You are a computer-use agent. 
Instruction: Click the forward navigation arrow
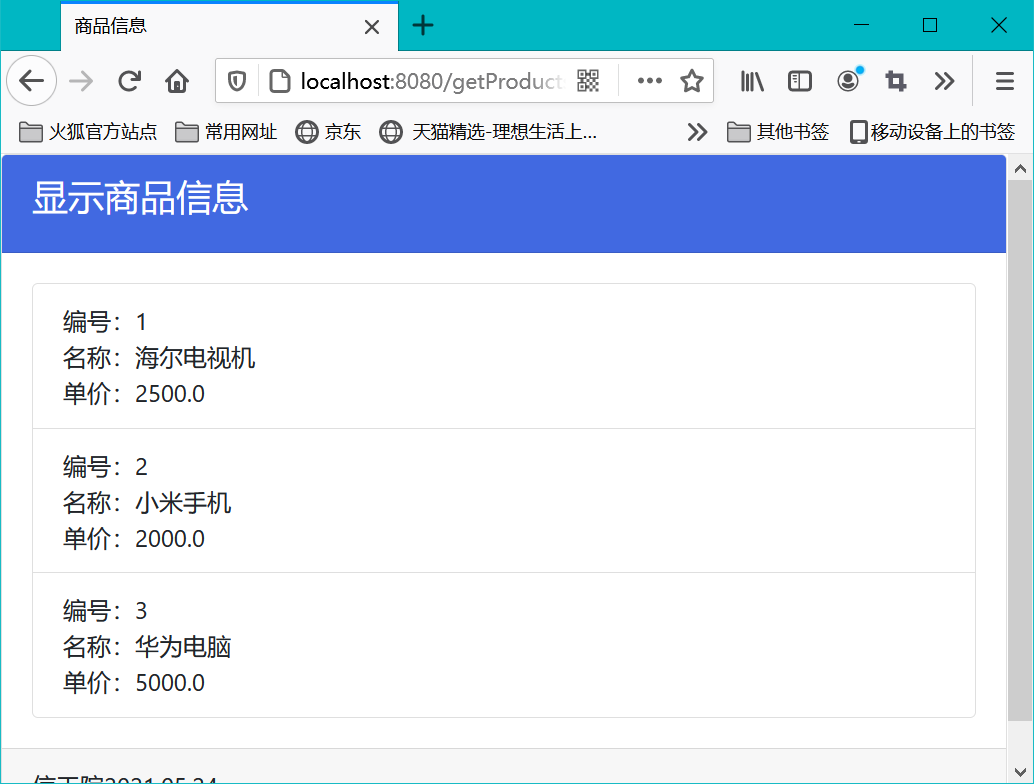pyautogui.click(x=80, y=81)
